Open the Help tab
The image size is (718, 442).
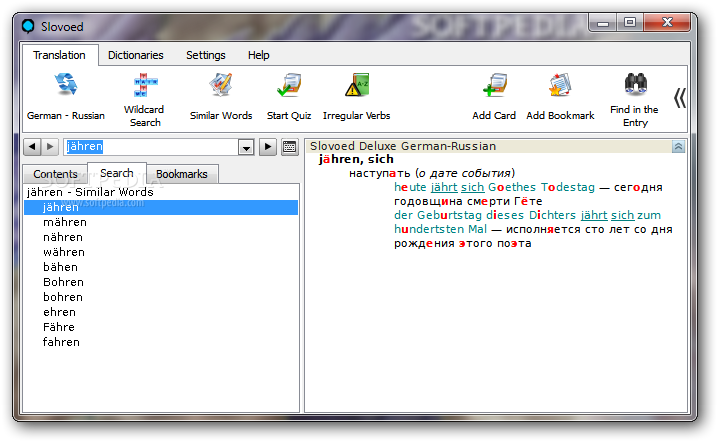(259, 55)
